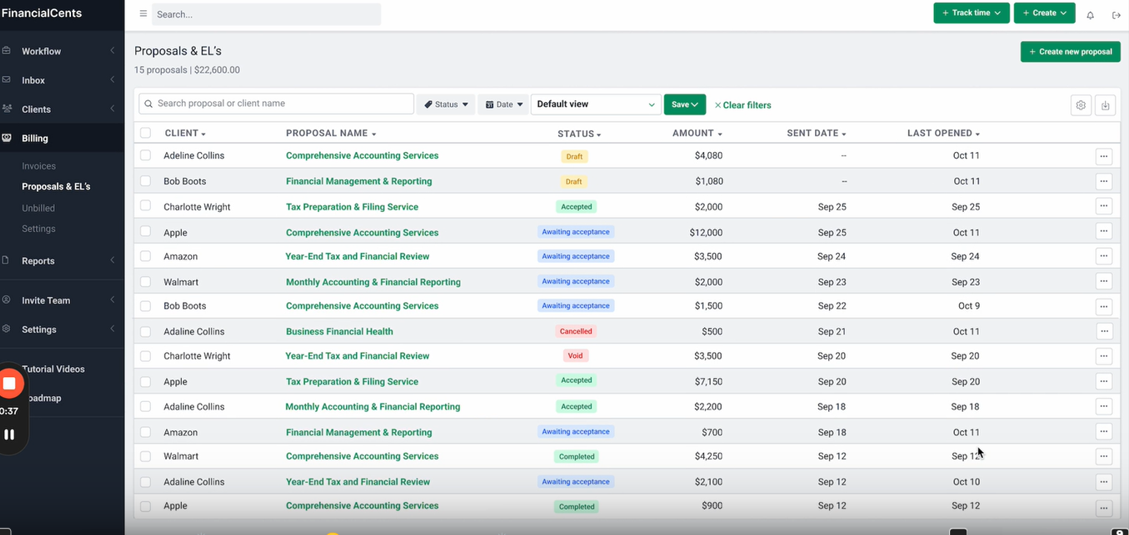Screen dimensions: 1129x535
Task: Check the Business Financial Health row checkbox
Action: point(145,332)
